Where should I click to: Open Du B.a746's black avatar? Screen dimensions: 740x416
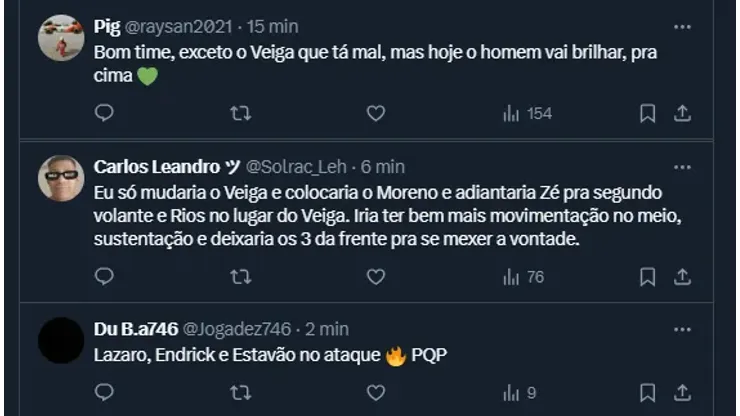point(60,340)
